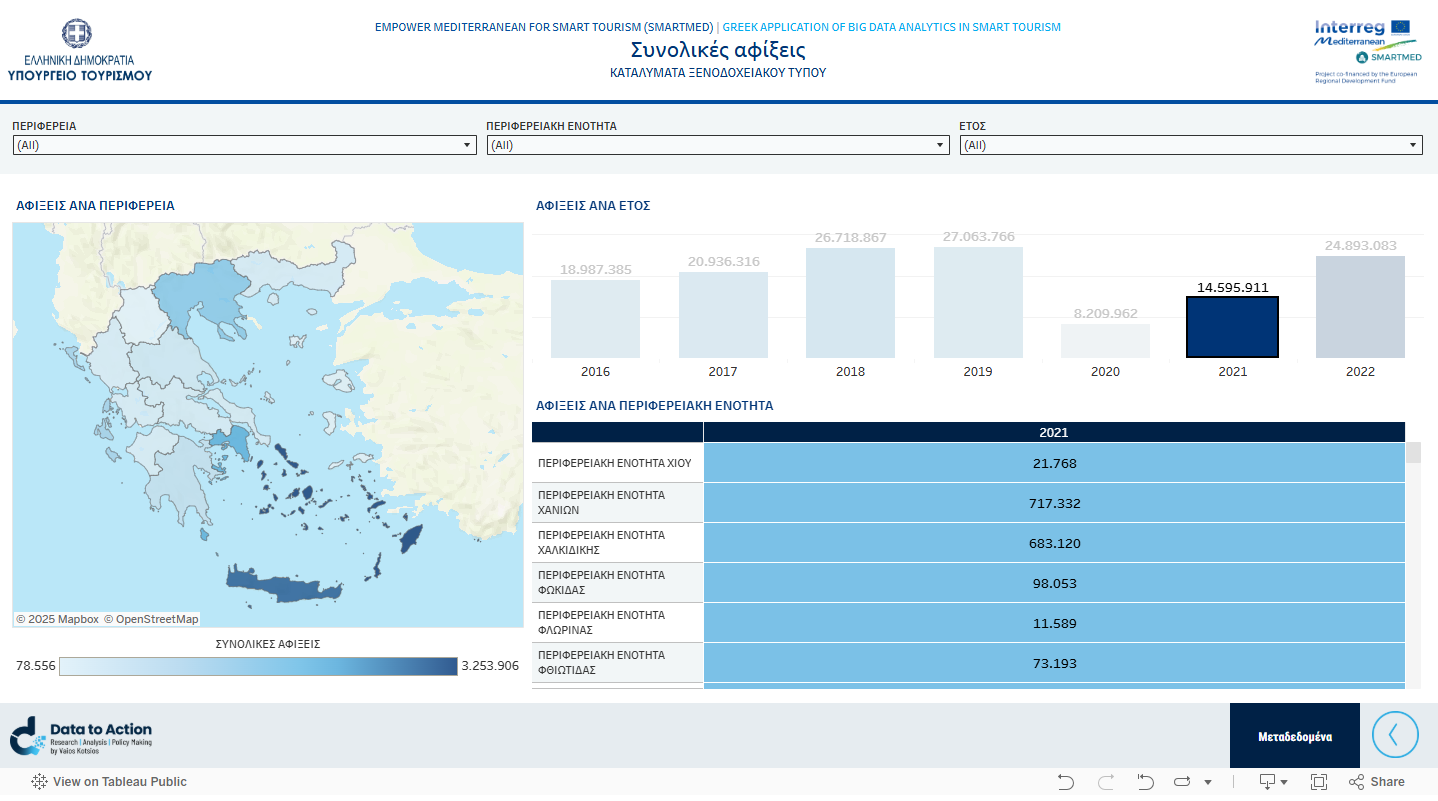Click the table's vertical scrollbar thumb
The height and width of the screenshot is (801, 1438).
1413,454
